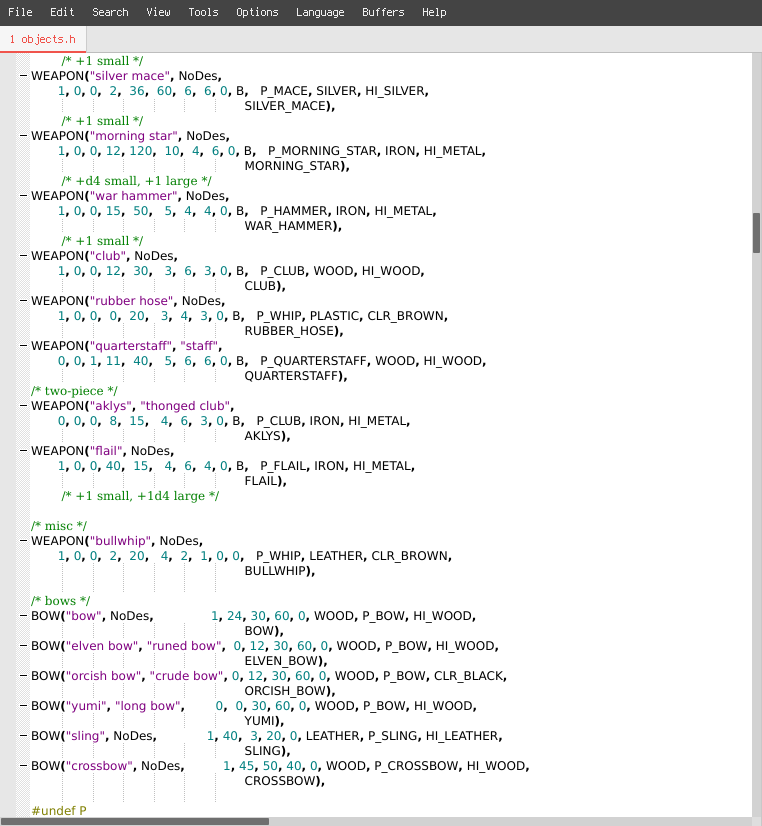Viewport: 762px width, 826px height.
Task: Select the objects.h tab
Action: (43, 39)
